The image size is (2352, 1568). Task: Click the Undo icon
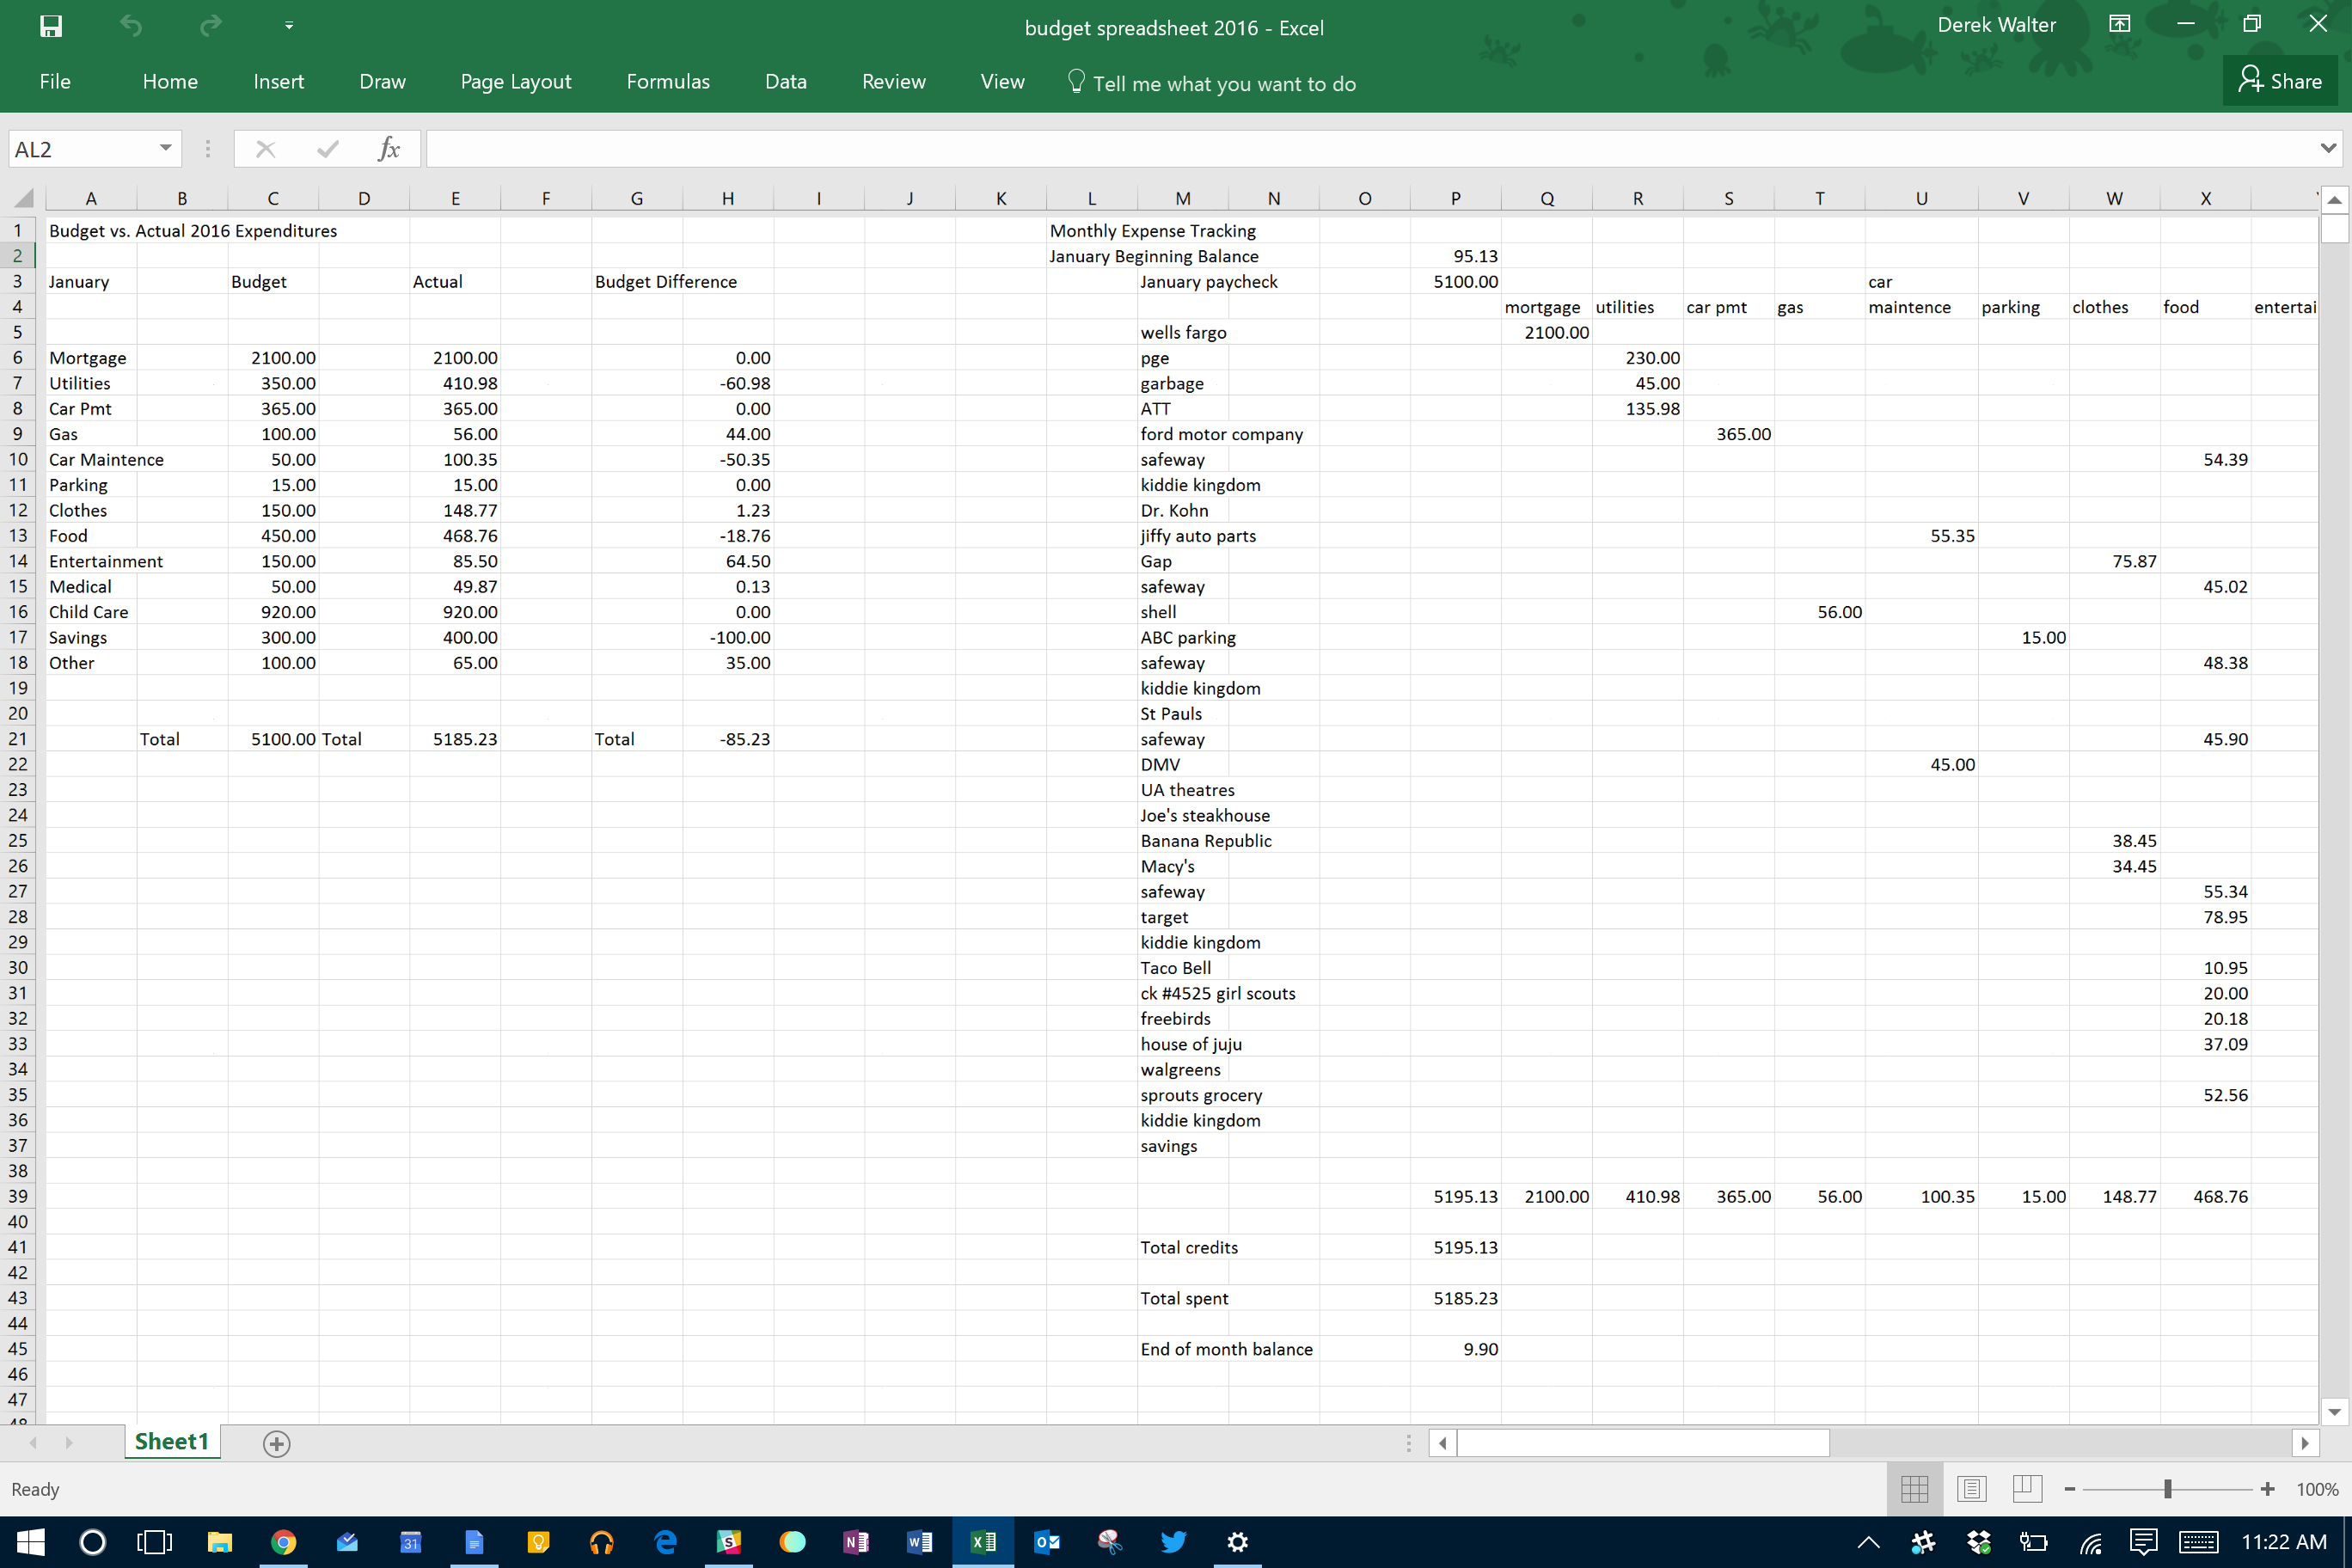click(x=130, y=25)
